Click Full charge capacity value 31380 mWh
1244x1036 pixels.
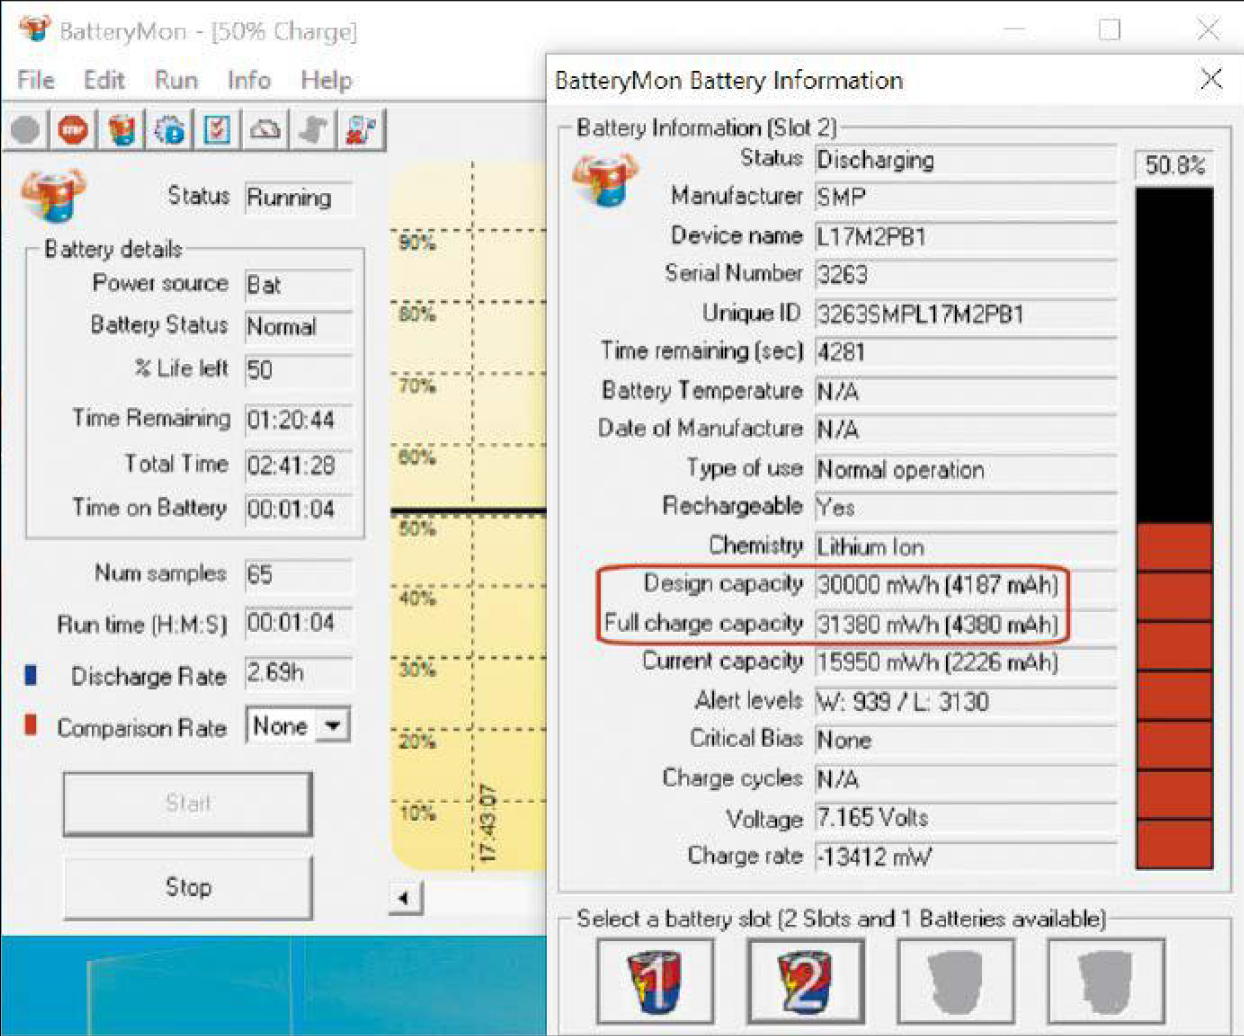point(966,624)
